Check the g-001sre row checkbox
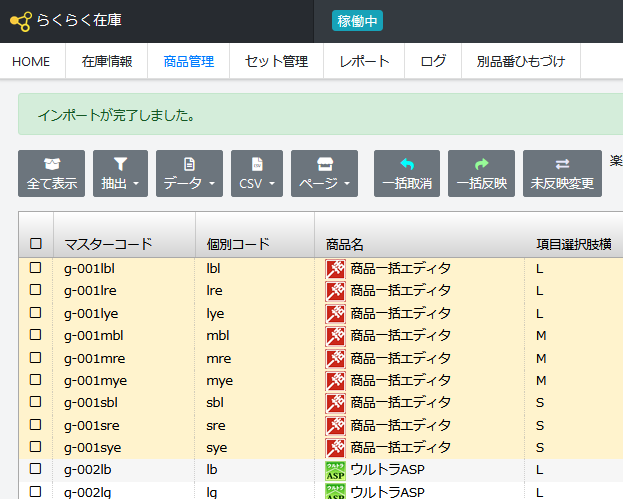623x499 pixels. (36, 424)
